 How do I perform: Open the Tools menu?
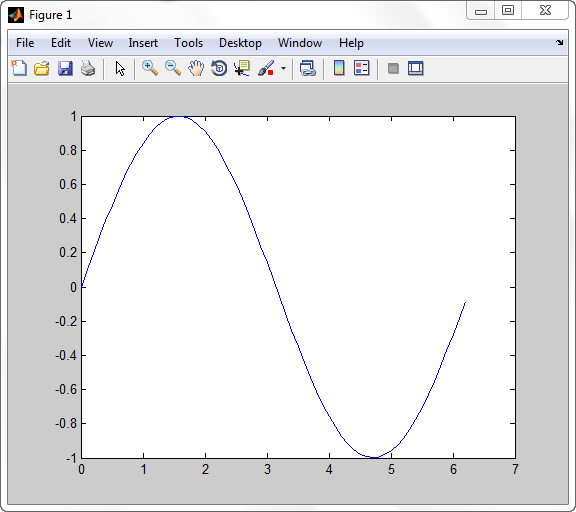pyautogui.click(x=188, y=43)
